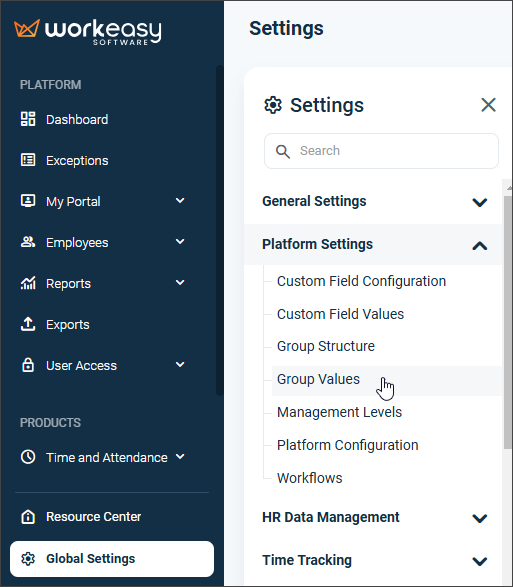
Task: Click the settings panel vertical scrollbar
Action: [507, 321]
